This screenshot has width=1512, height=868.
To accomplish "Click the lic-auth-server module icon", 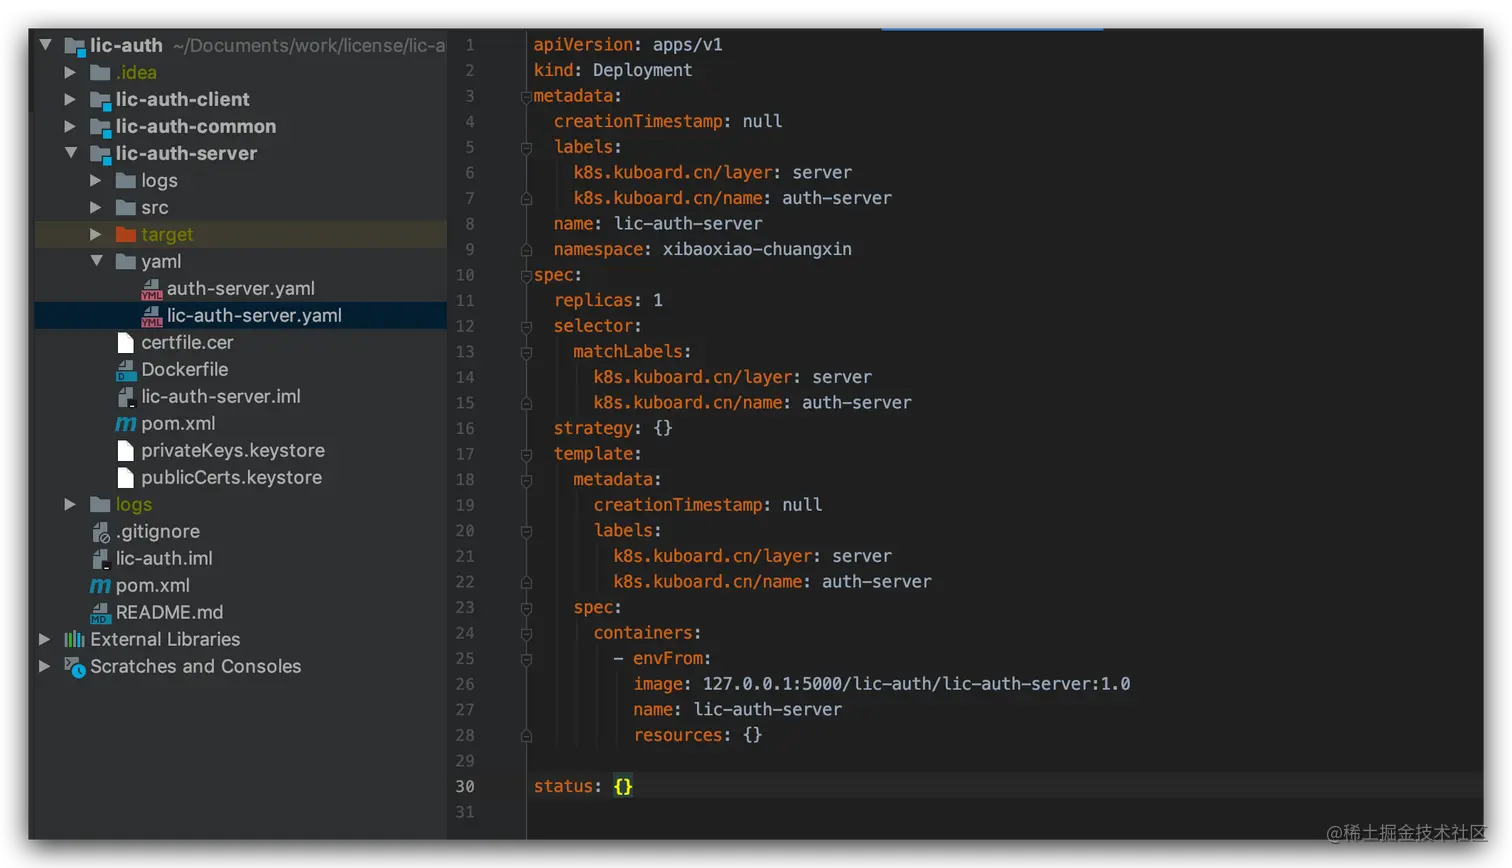I will coord(100,154).
